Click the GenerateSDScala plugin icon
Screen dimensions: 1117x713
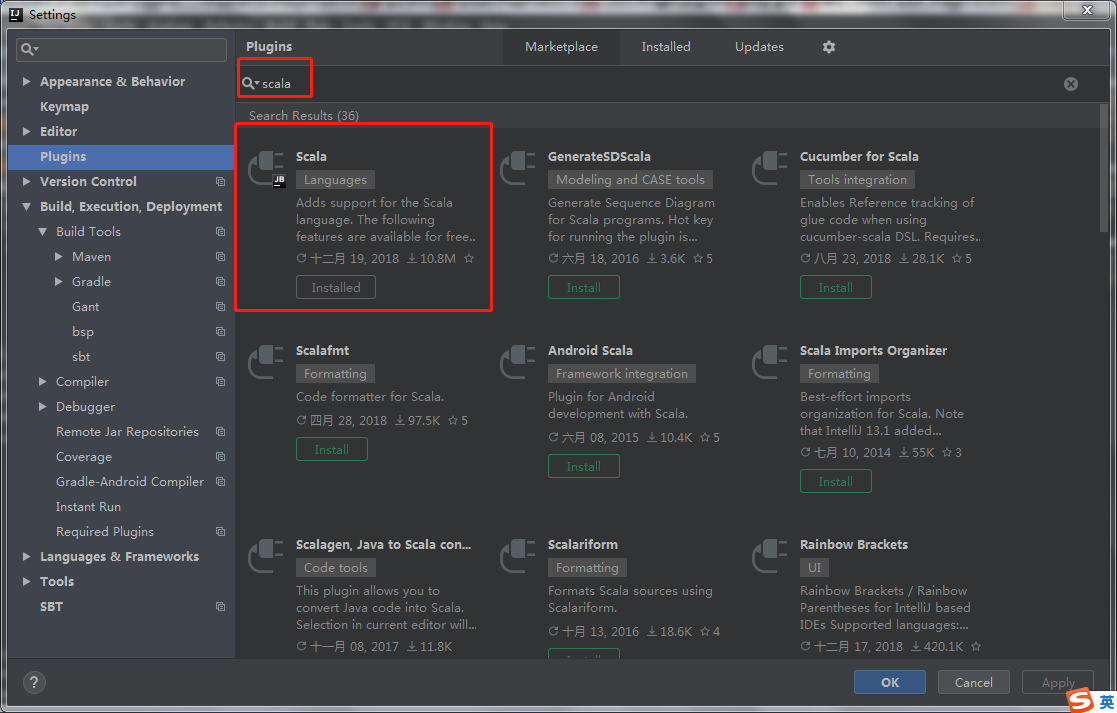coord(519,169)
